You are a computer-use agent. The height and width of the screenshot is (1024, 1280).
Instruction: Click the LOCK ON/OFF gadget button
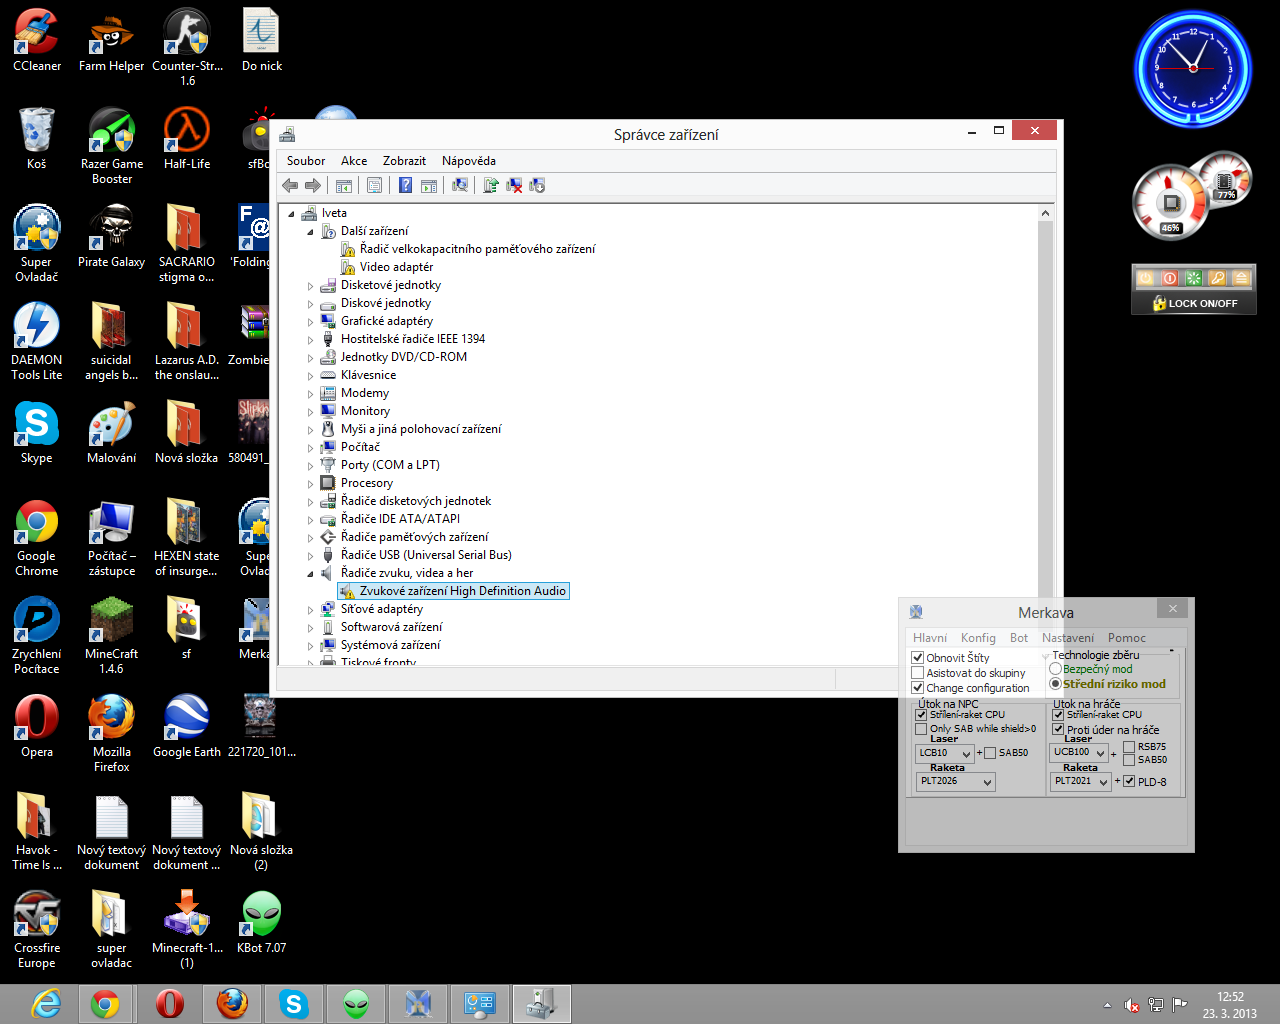point(1194,303)
